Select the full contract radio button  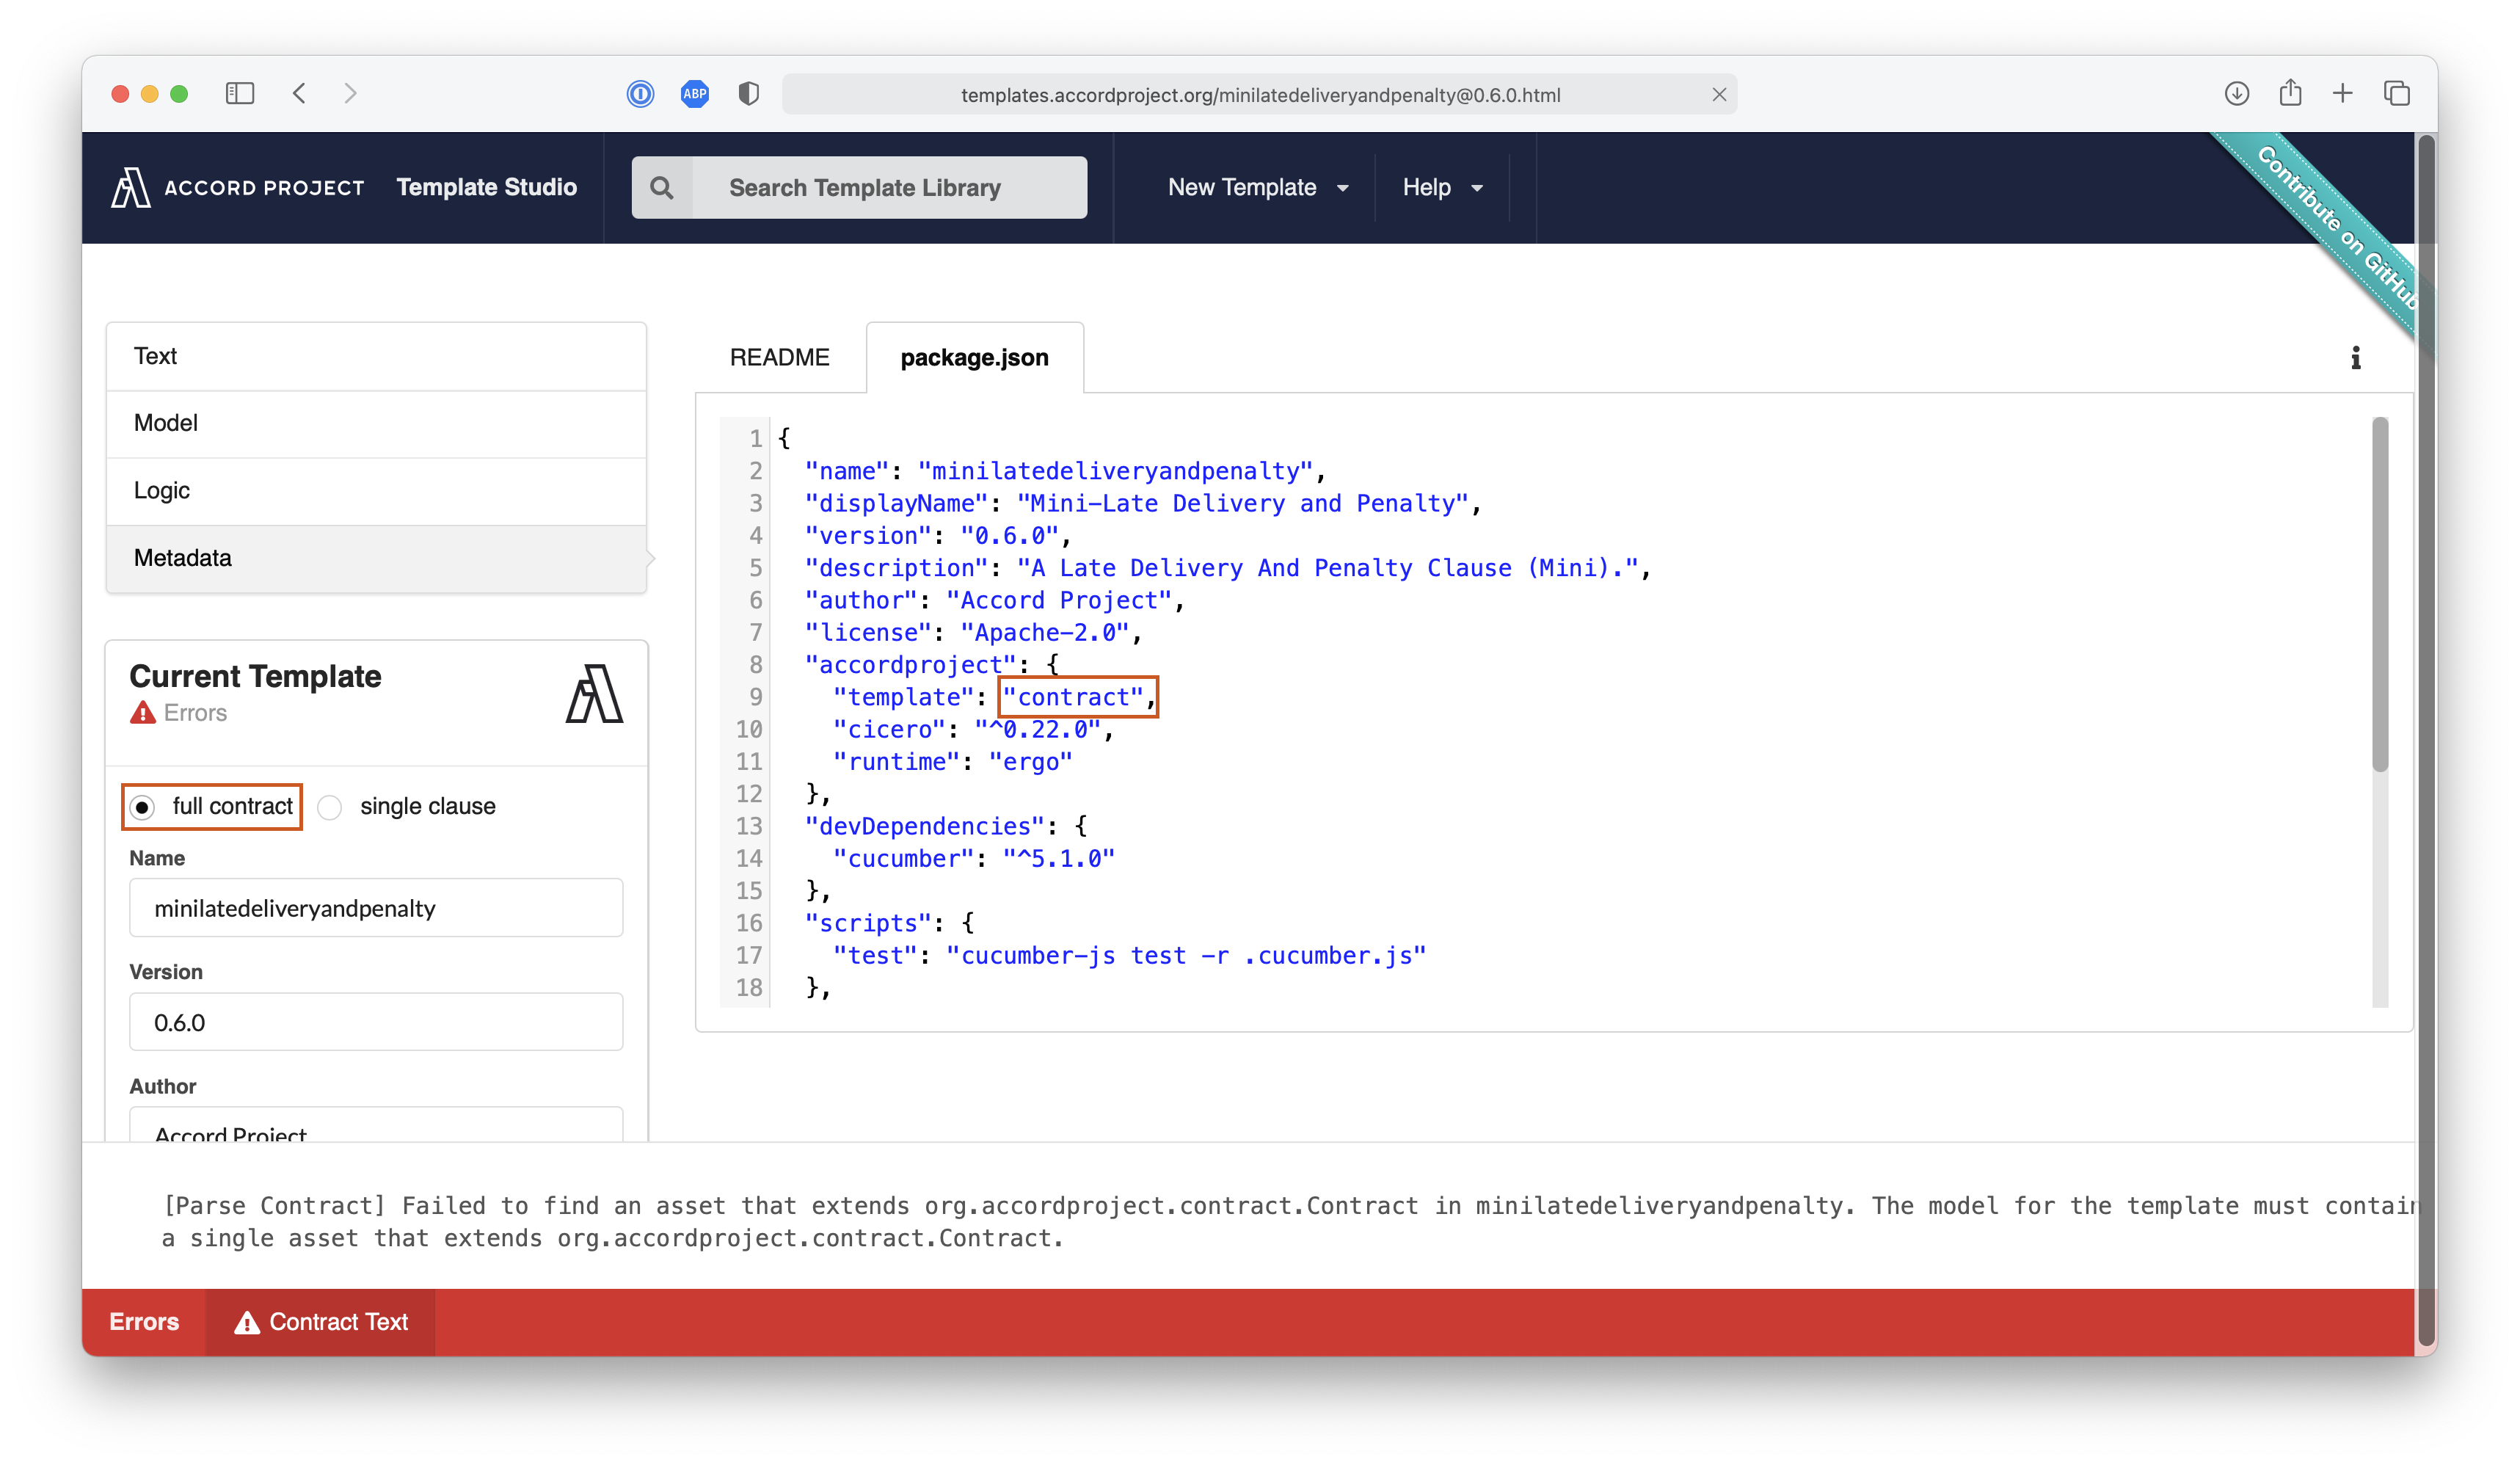coord(143,807)
